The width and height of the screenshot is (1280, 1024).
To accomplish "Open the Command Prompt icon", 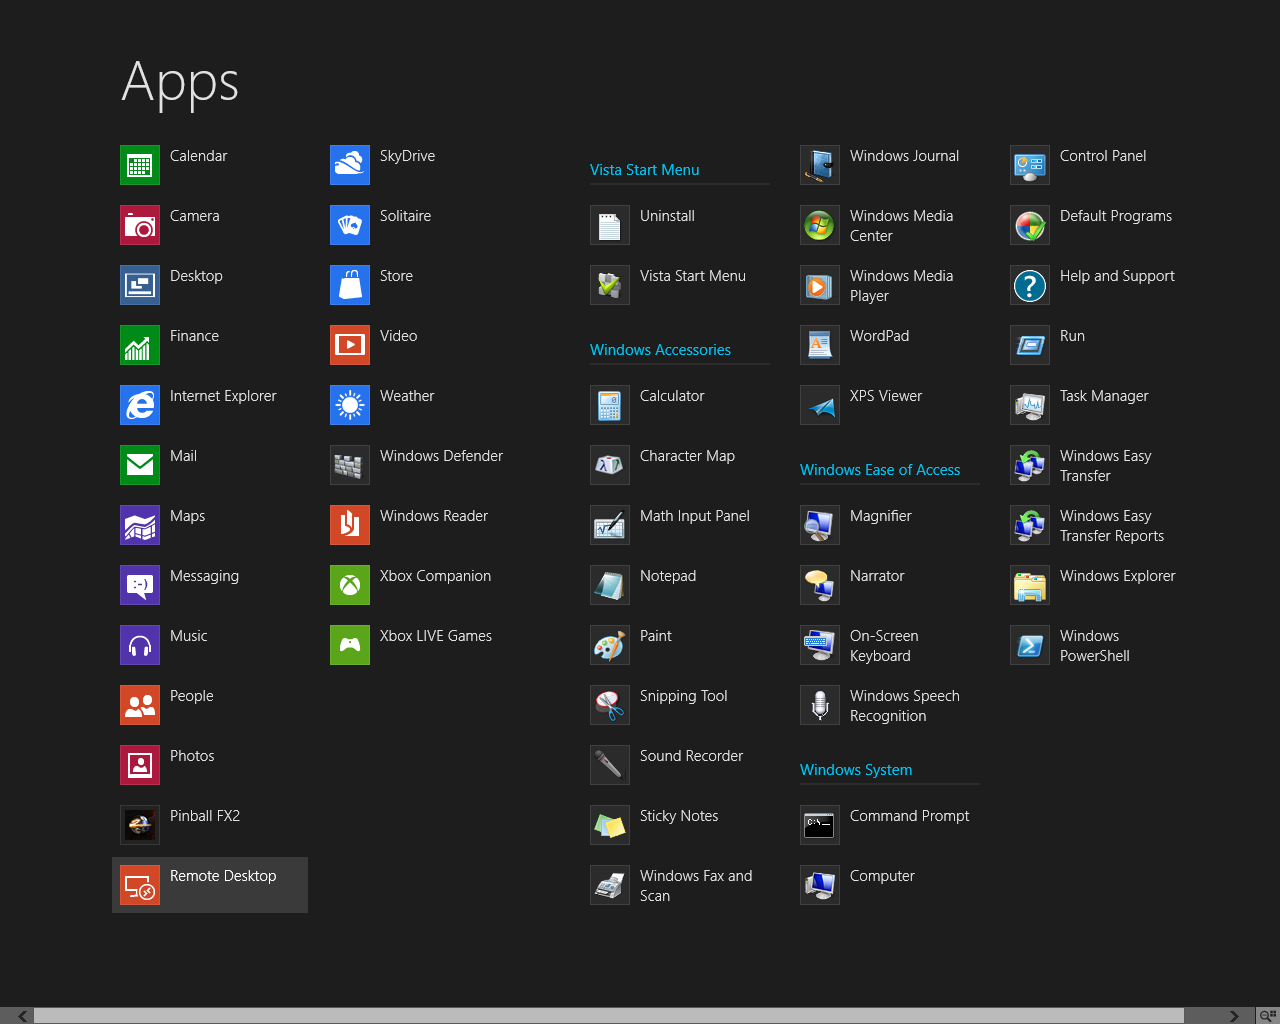I will click(820, 825).
